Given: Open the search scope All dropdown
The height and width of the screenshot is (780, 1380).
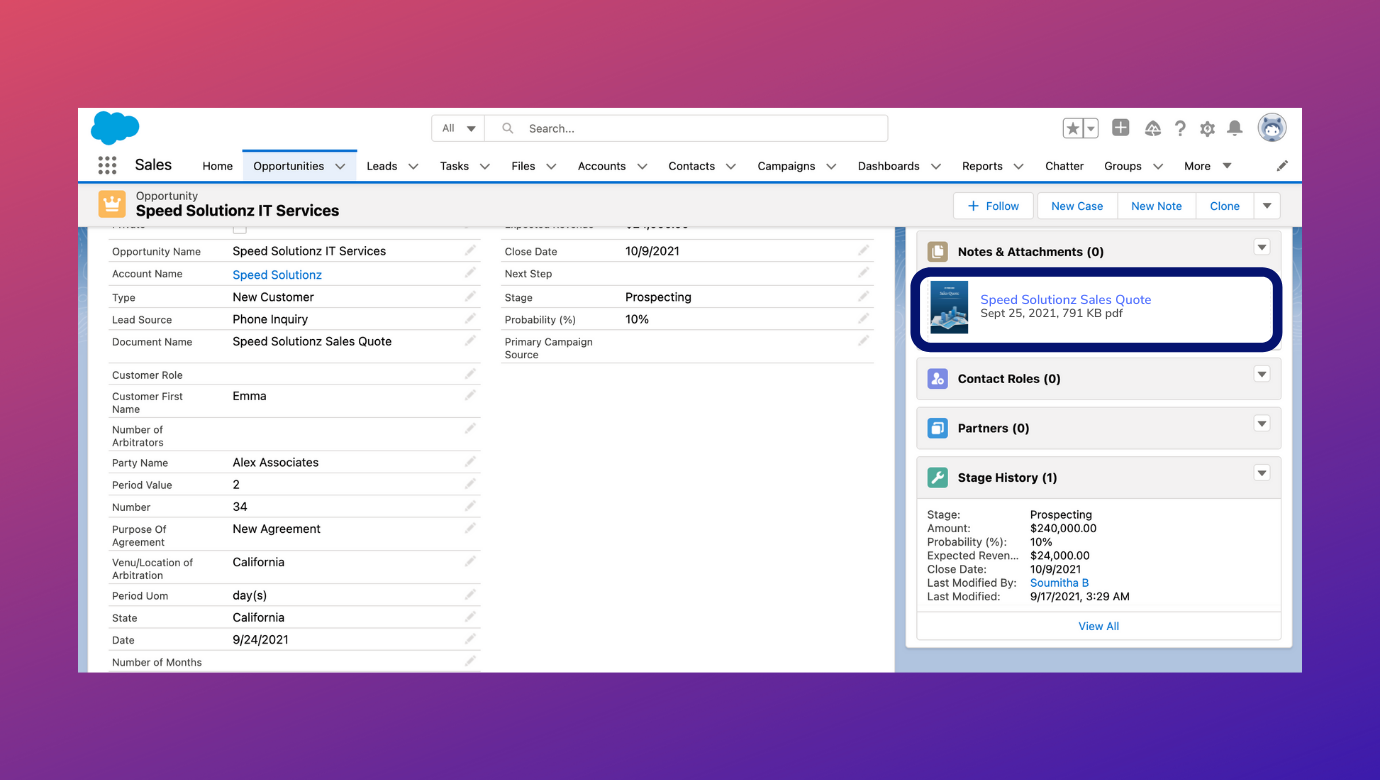Looking at the screenshot, I should 457,128.
